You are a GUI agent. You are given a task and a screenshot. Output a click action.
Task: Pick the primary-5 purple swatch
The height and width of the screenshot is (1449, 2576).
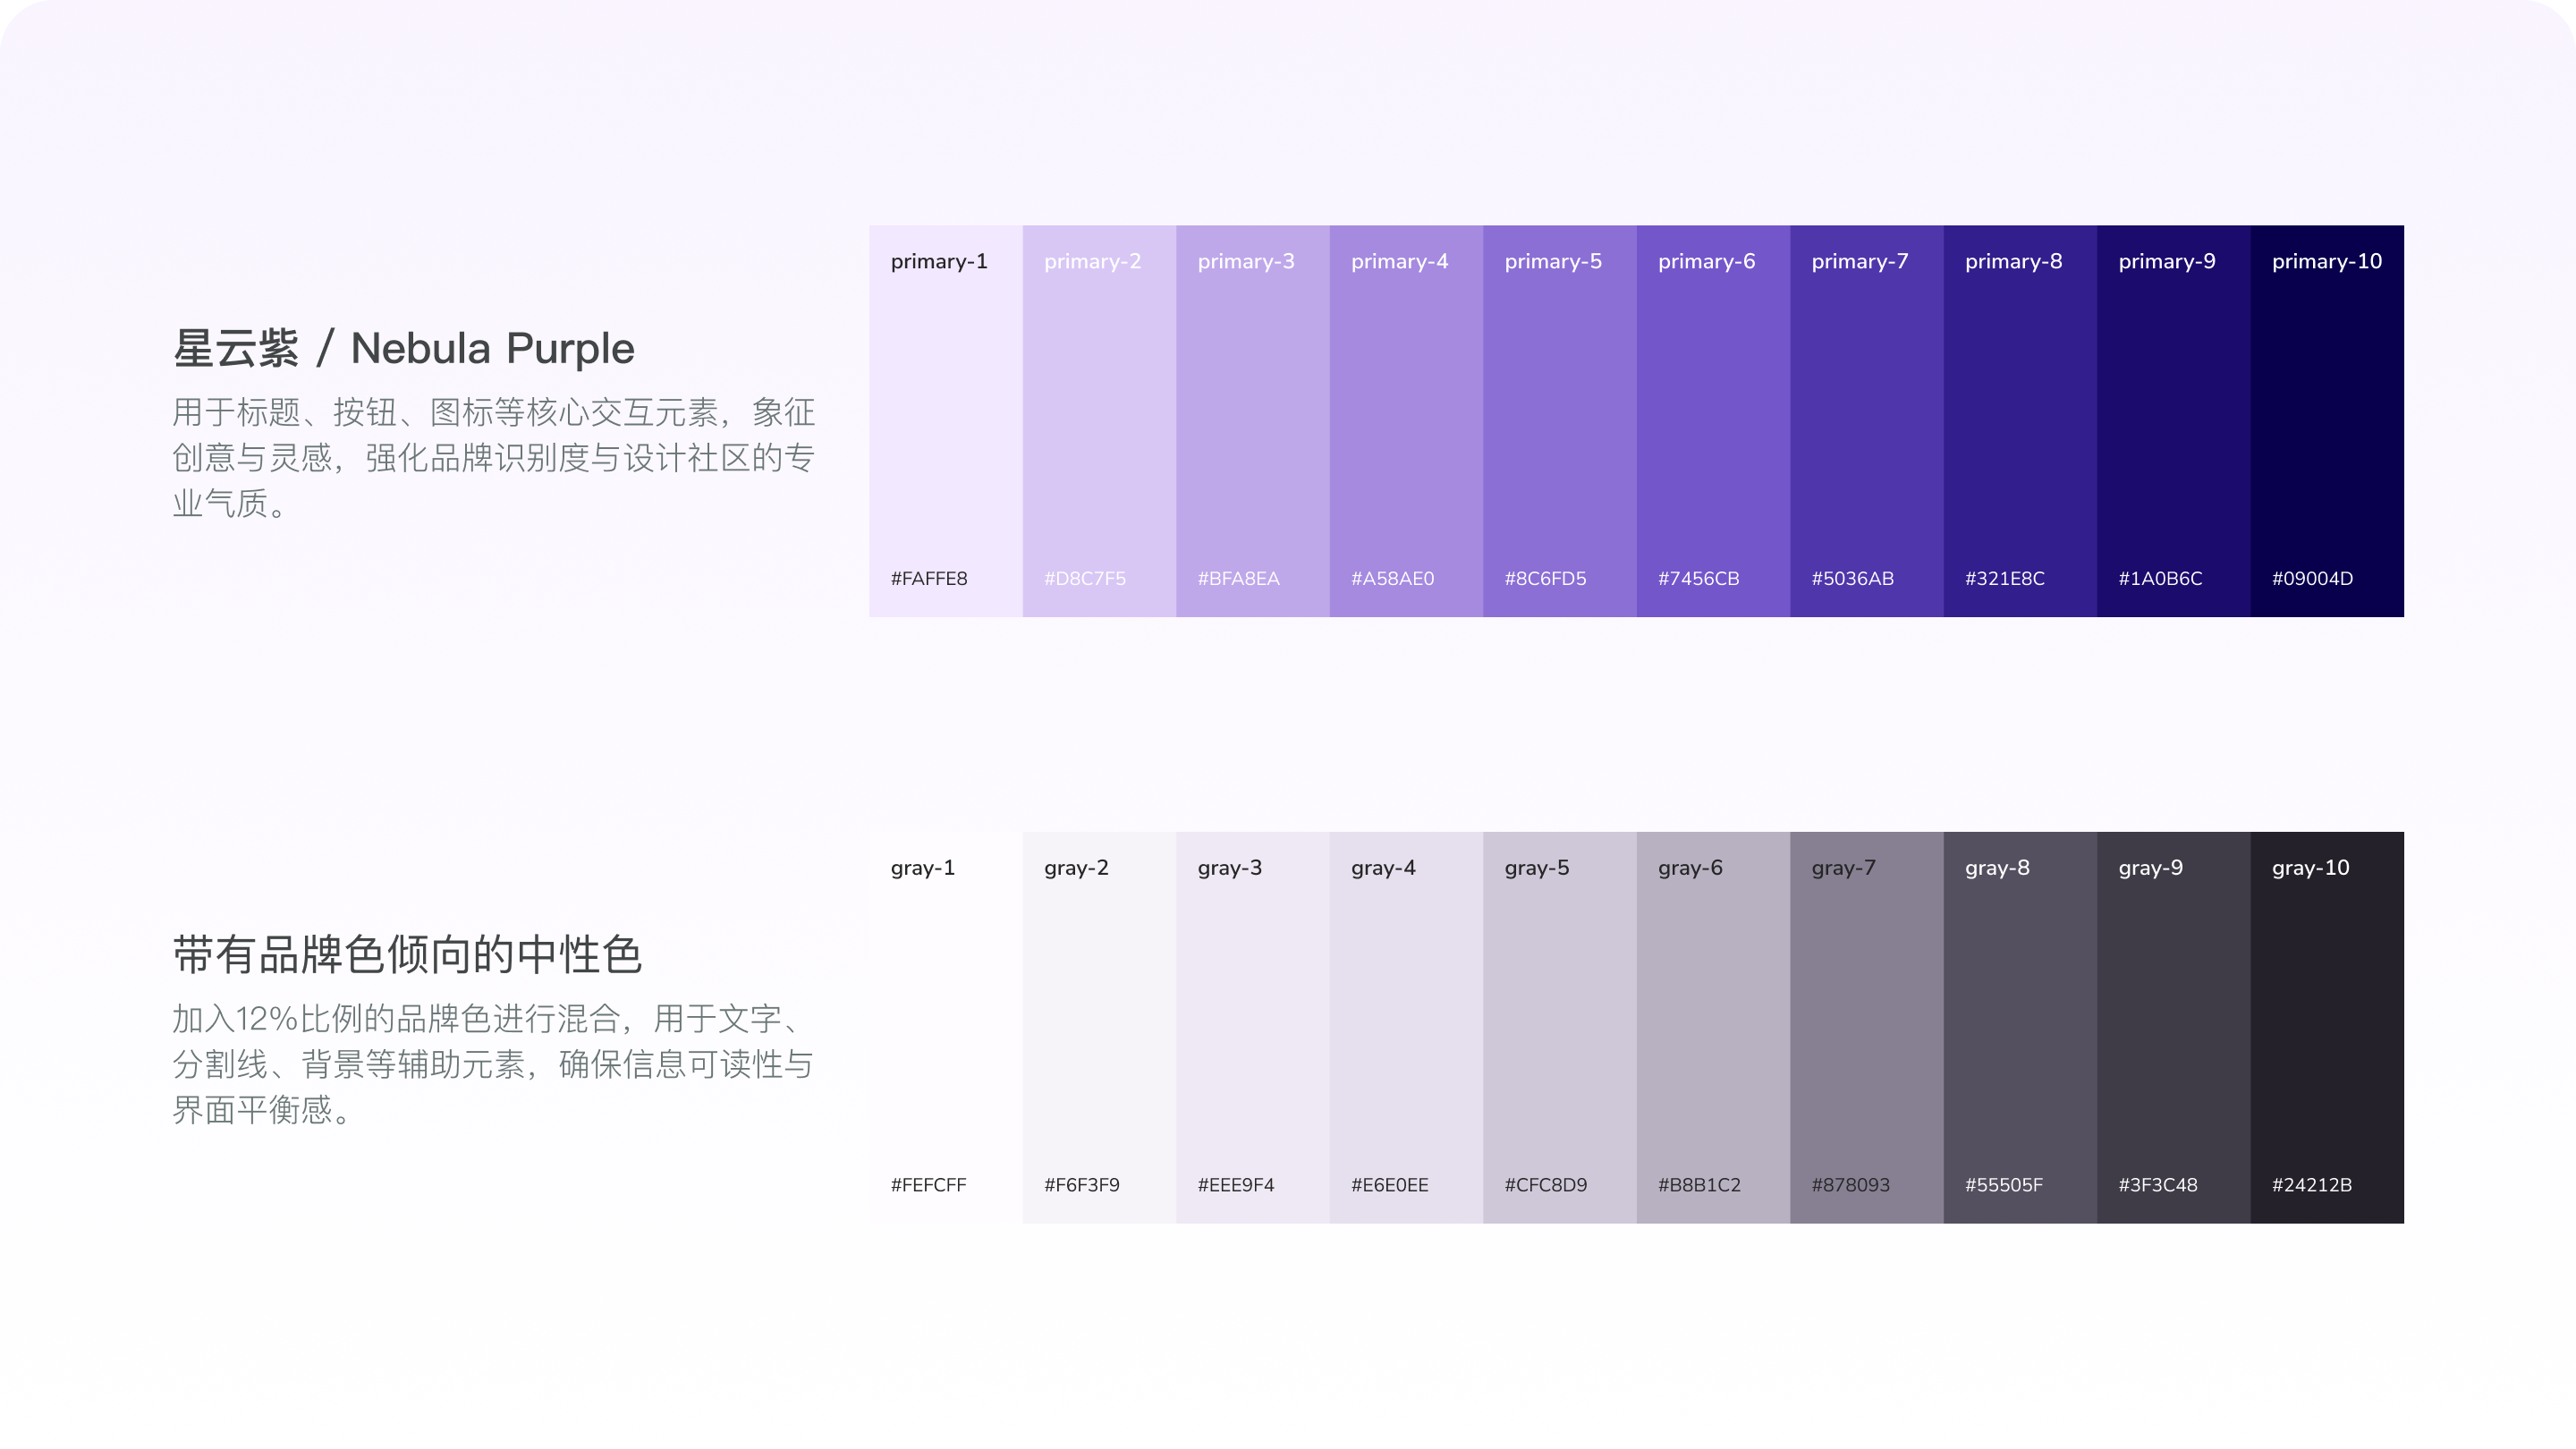tap(1560, 421)
